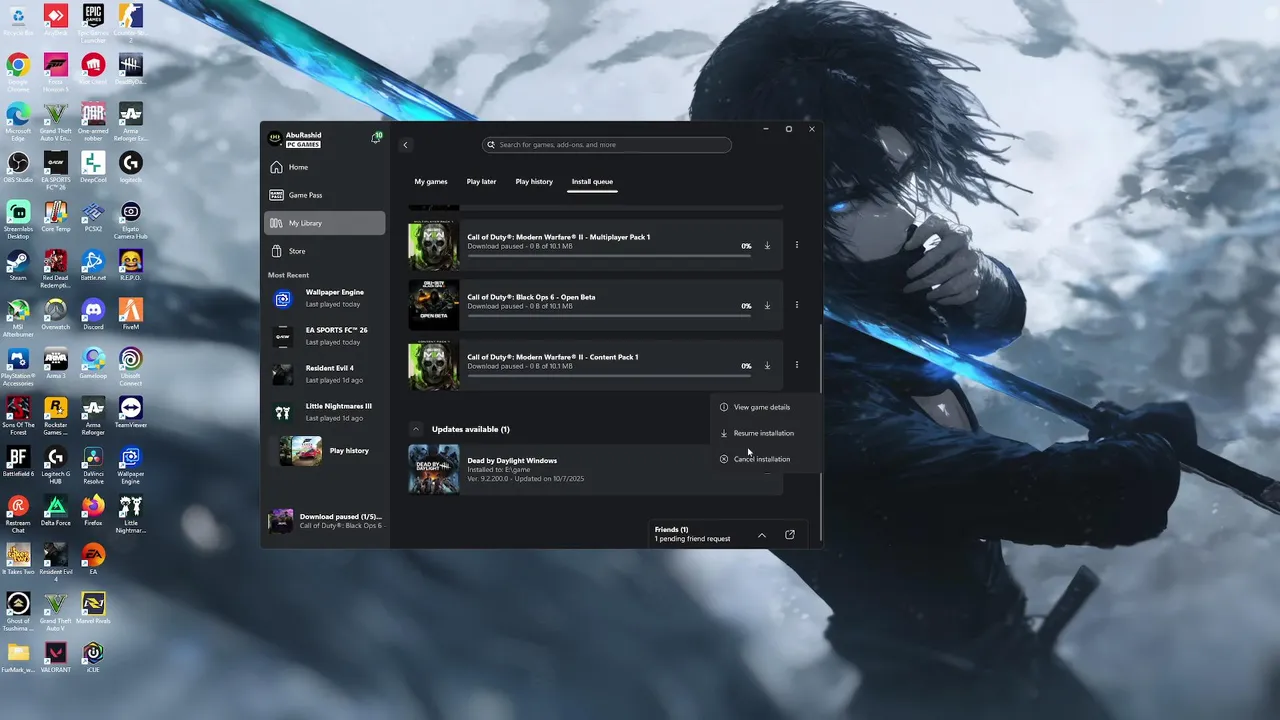Select Install queue tab
The height and width of the screenshot is (720, 1280).
(x=592, y=182)
